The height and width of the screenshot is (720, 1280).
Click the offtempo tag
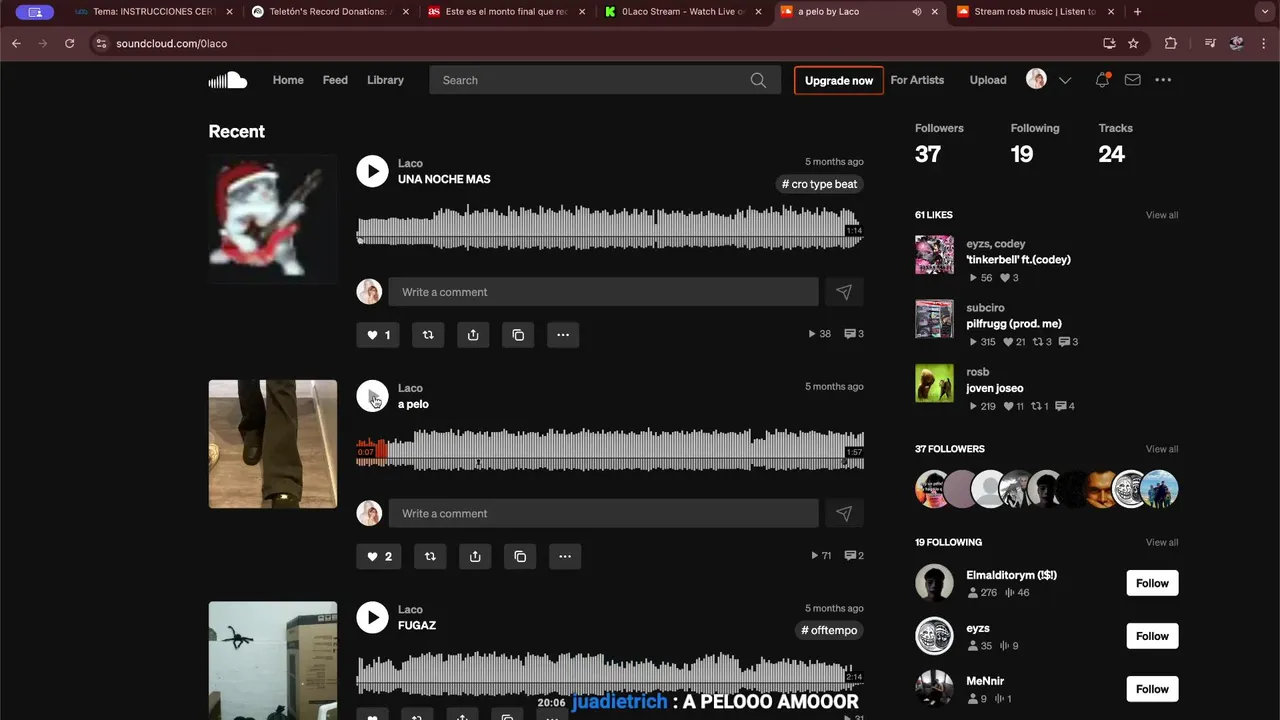829,630
